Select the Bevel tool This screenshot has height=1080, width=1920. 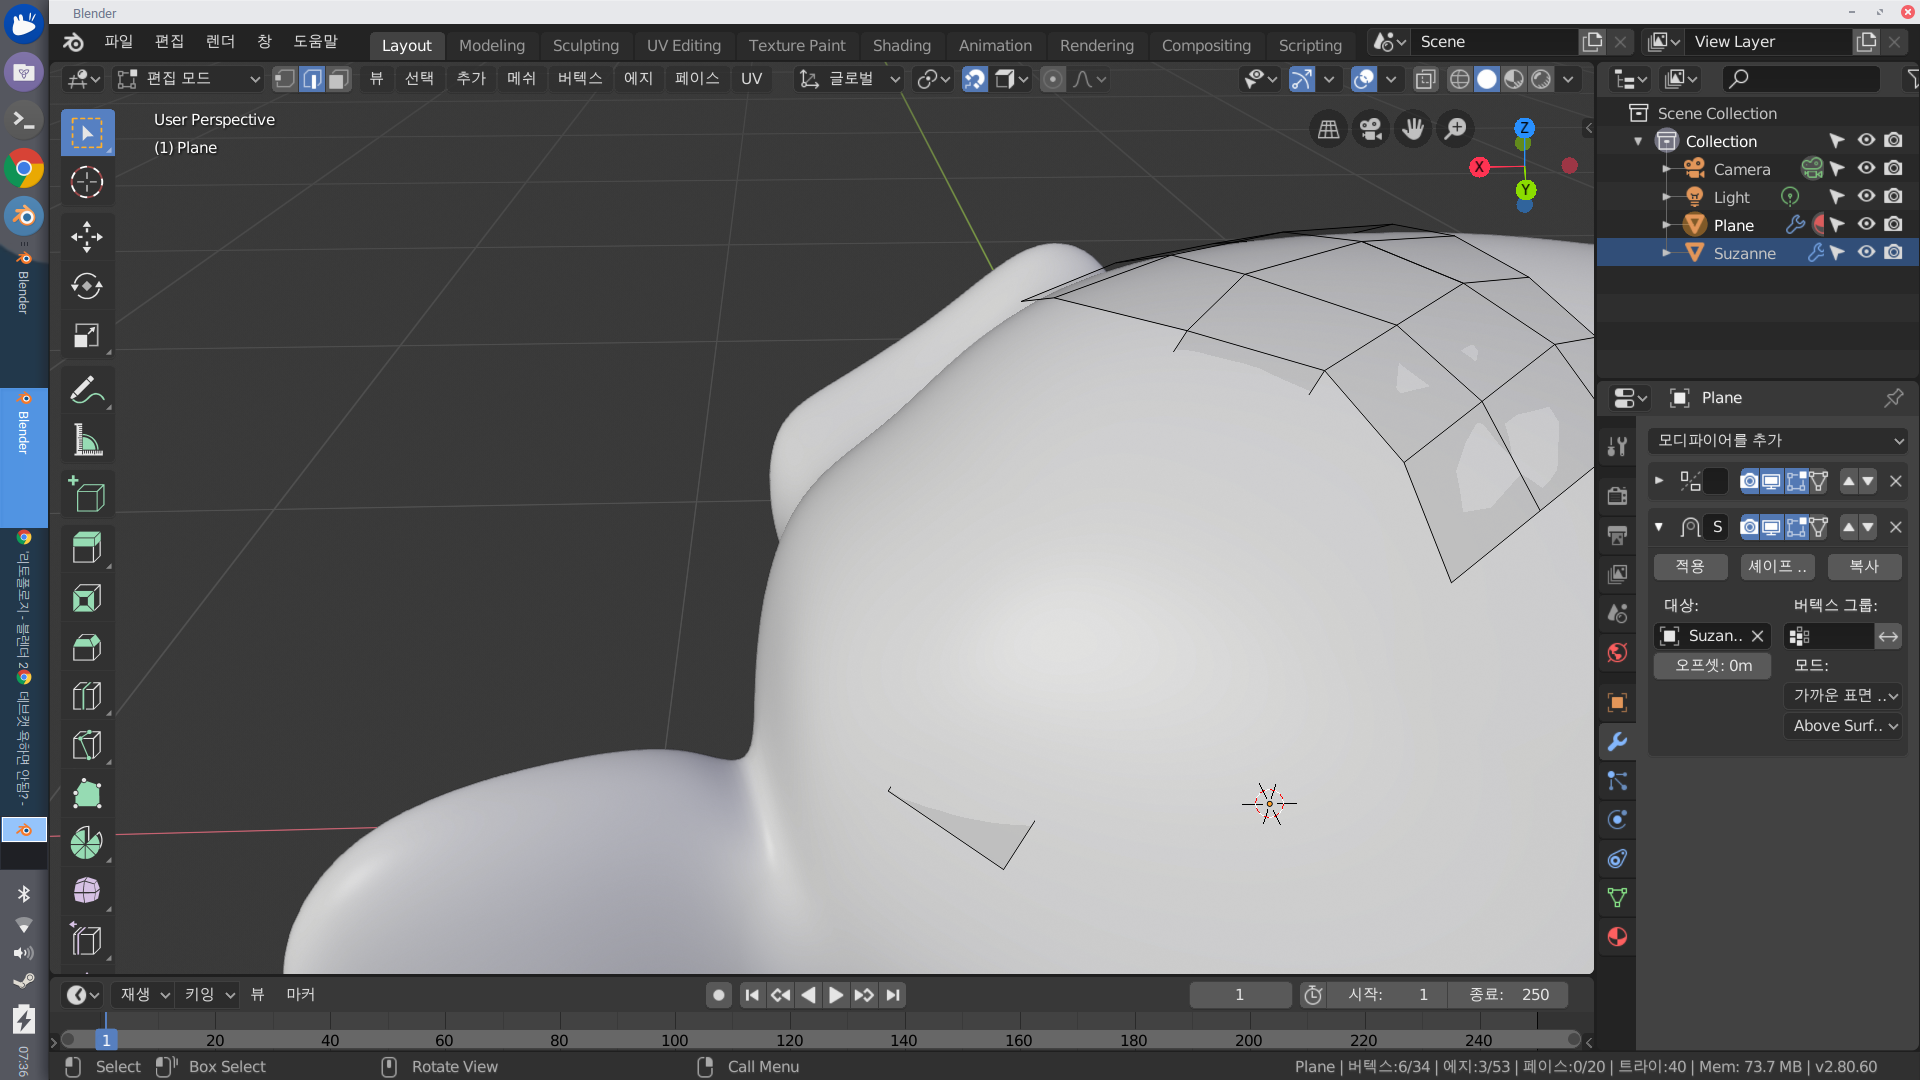(87, 647)
